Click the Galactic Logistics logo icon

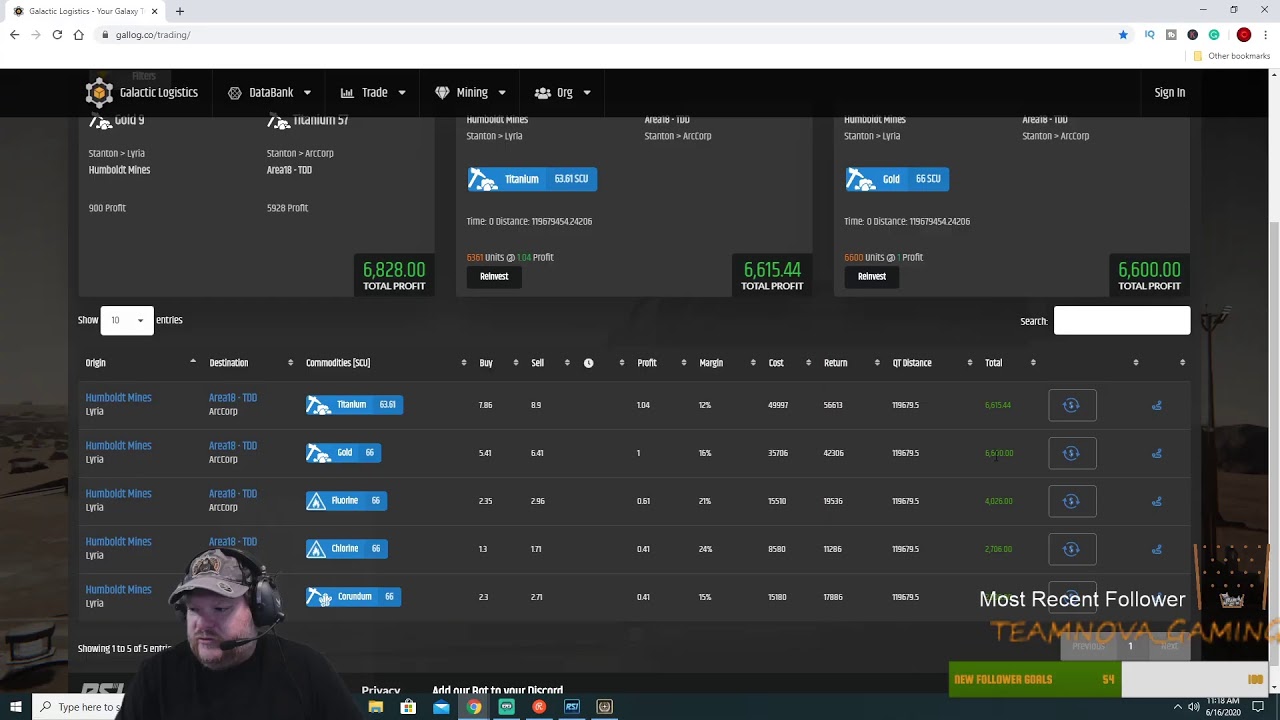(98, 93)
